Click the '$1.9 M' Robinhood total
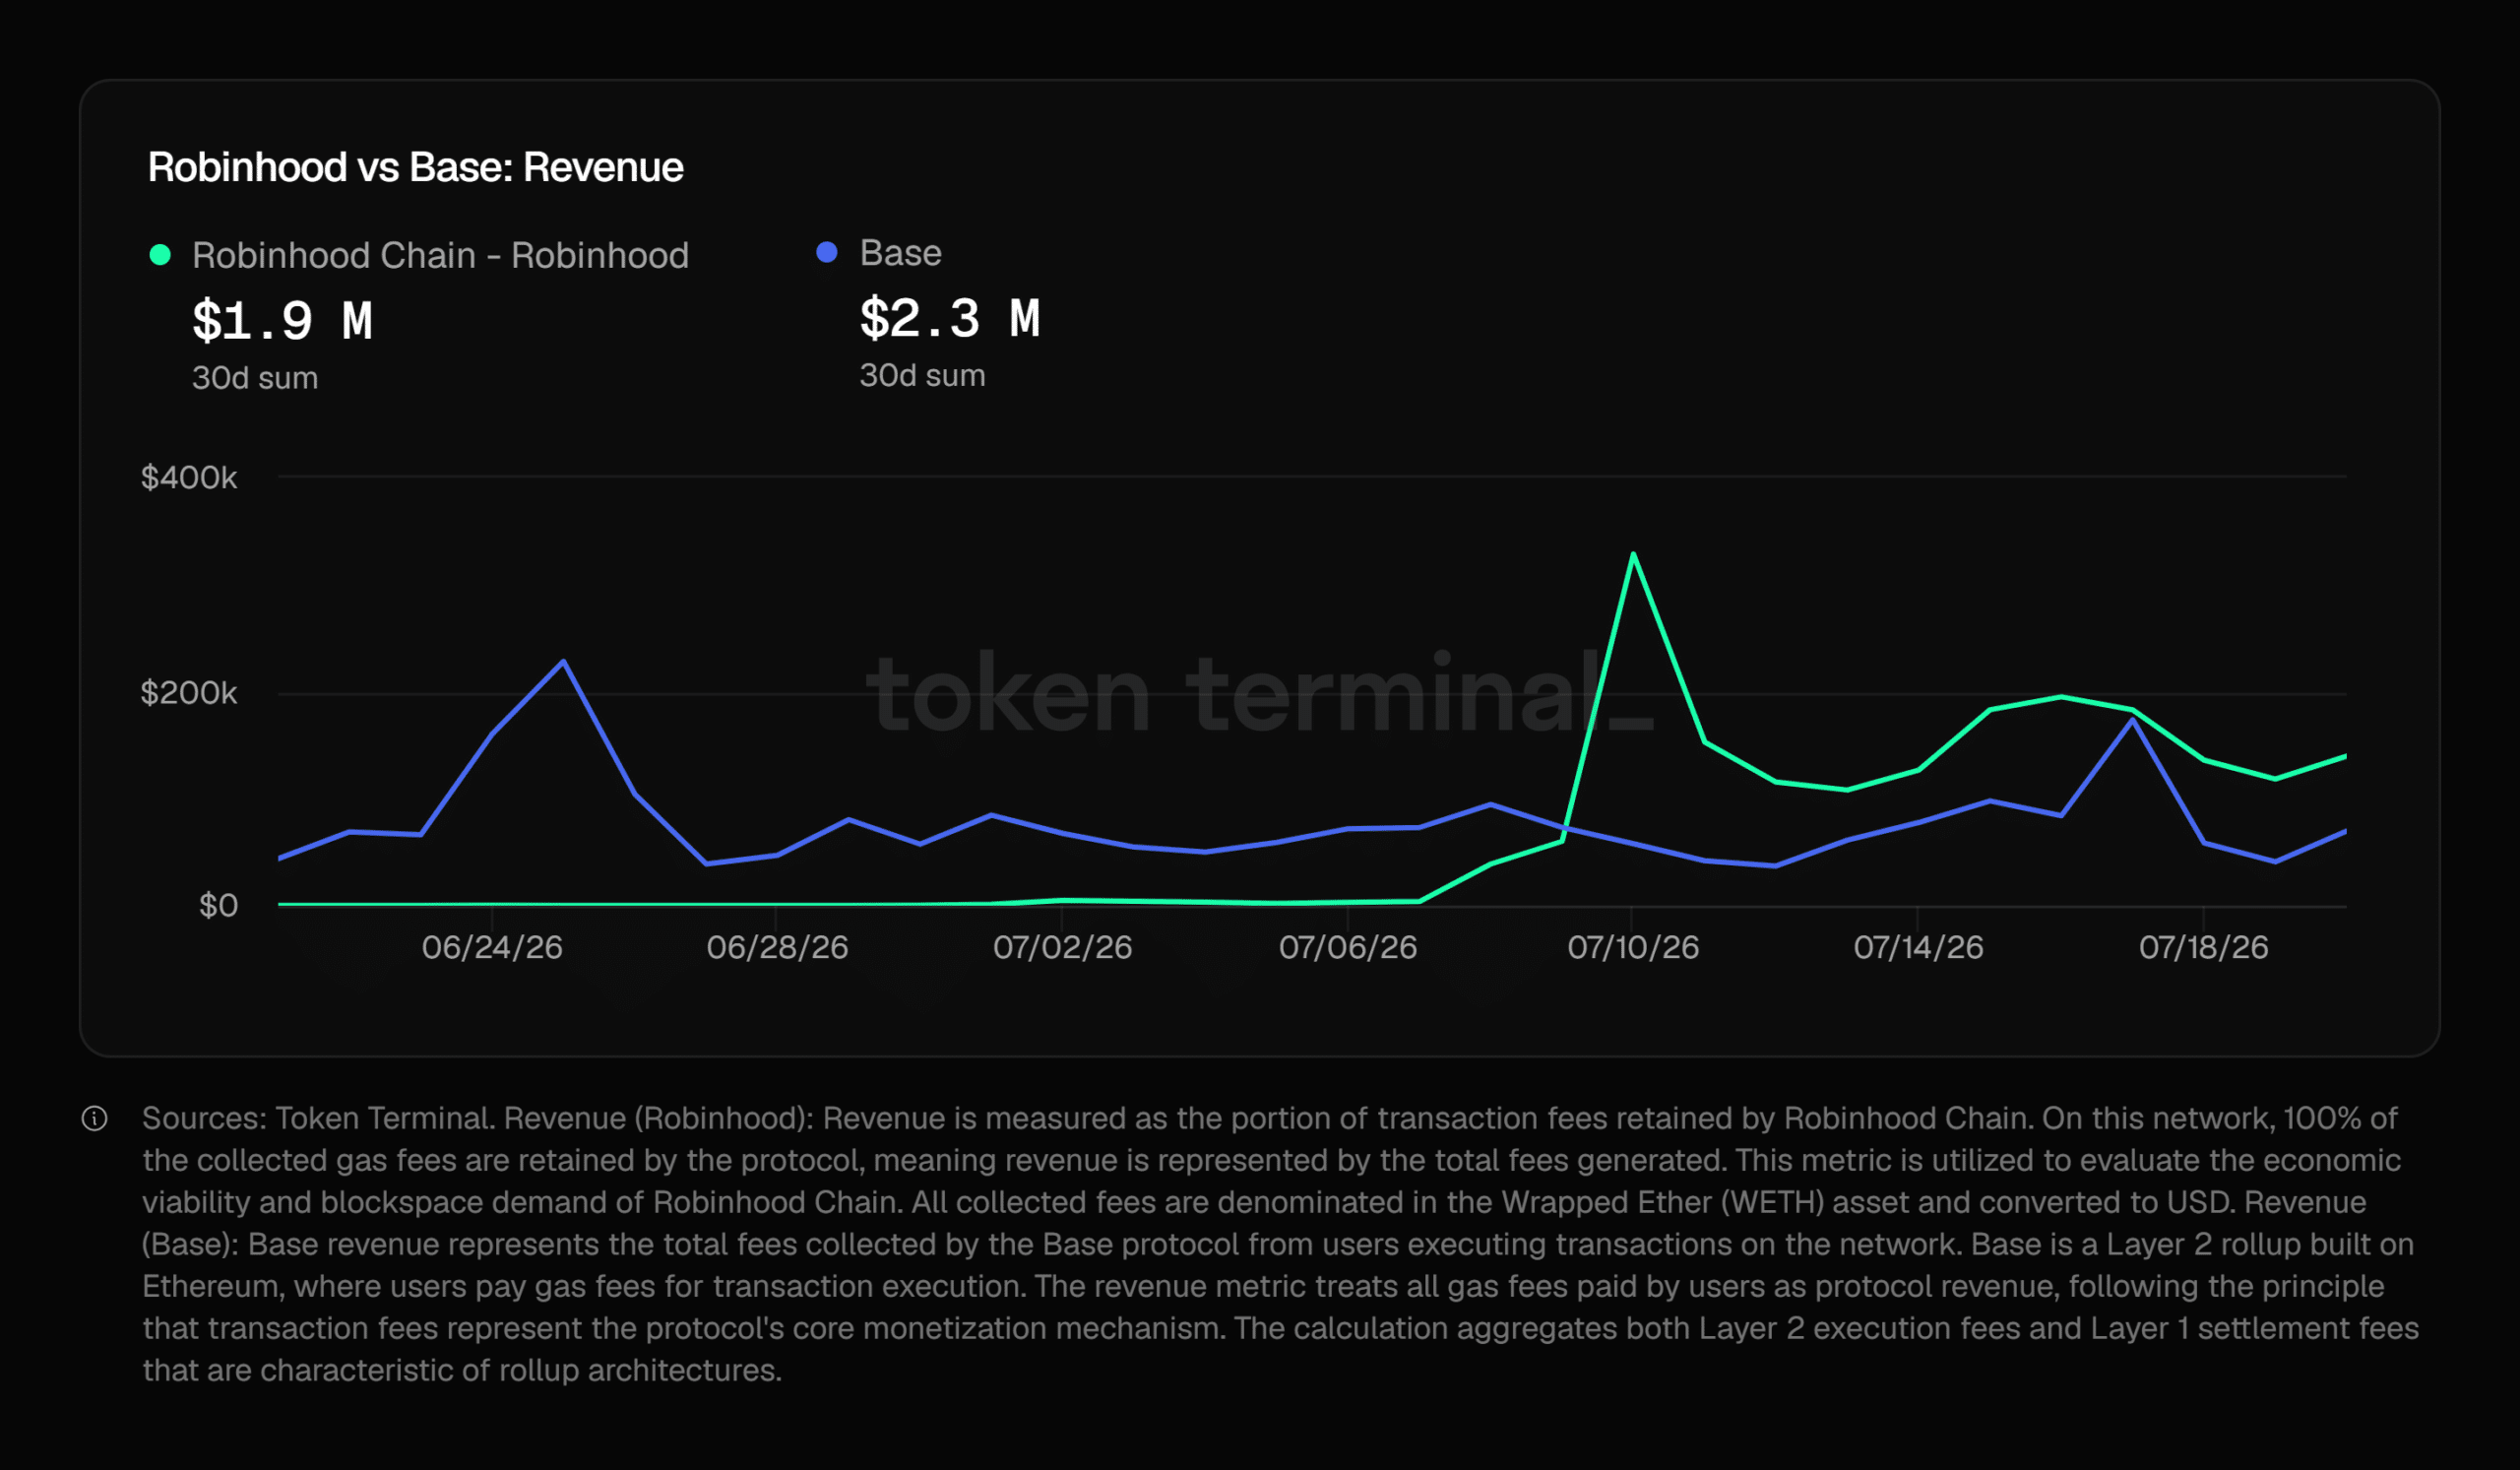The width and height of the screenshot is (2520, 1470). 282,321
